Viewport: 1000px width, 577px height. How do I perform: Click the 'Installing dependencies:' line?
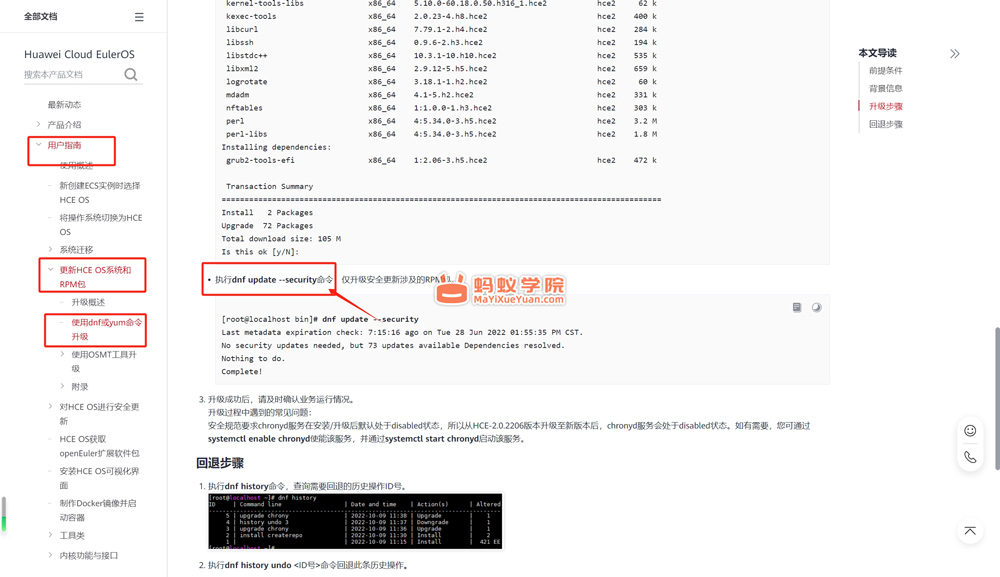[x=276, y=147]
